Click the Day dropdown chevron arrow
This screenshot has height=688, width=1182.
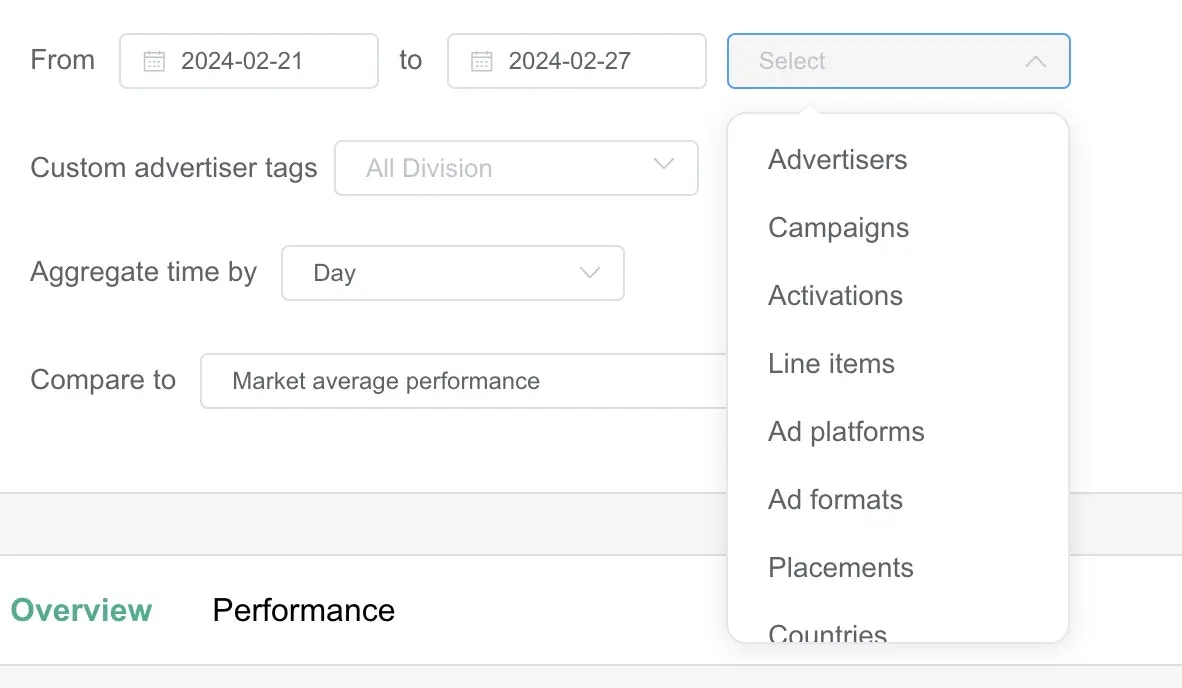point(590,272)
